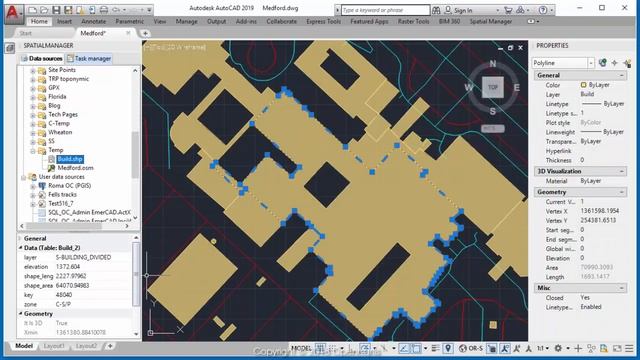The height and width of the screenshot is (360, 640).
Task: Switch to the Start document tab
Action: tap(25, 33)
